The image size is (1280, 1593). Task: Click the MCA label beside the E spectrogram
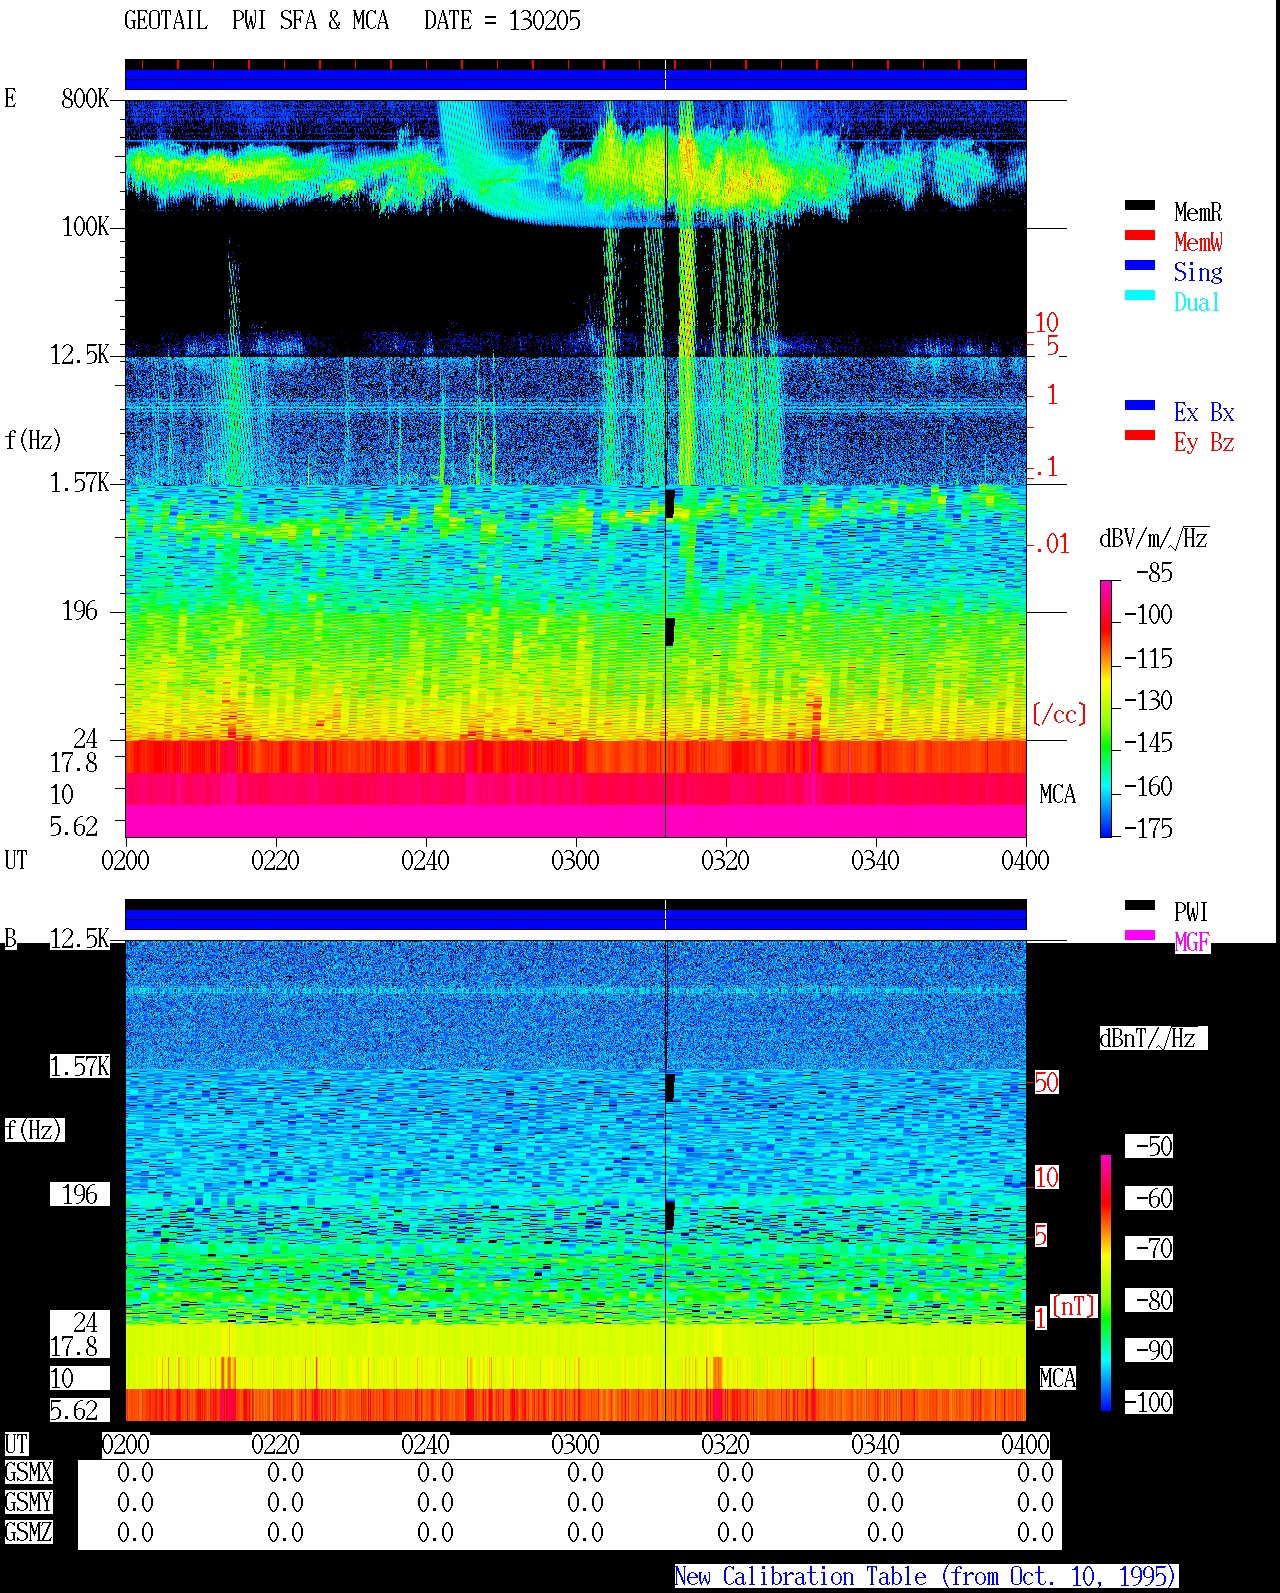click(x=1057, y=794)
